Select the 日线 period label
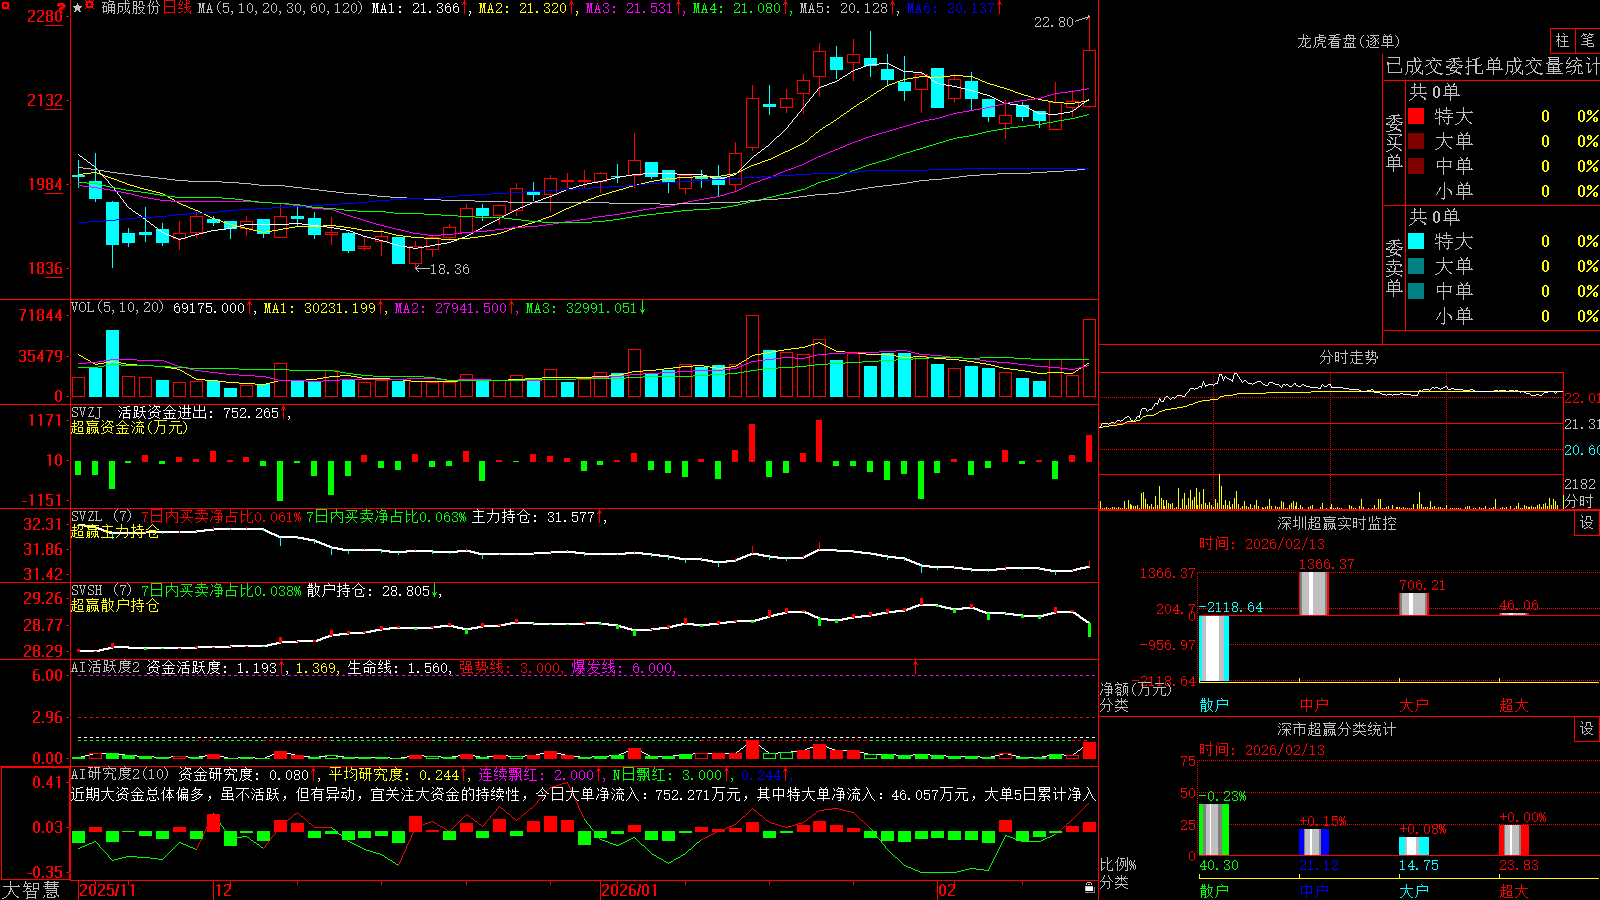This screenshot has height=900, width=1600. tap(177, 8)
